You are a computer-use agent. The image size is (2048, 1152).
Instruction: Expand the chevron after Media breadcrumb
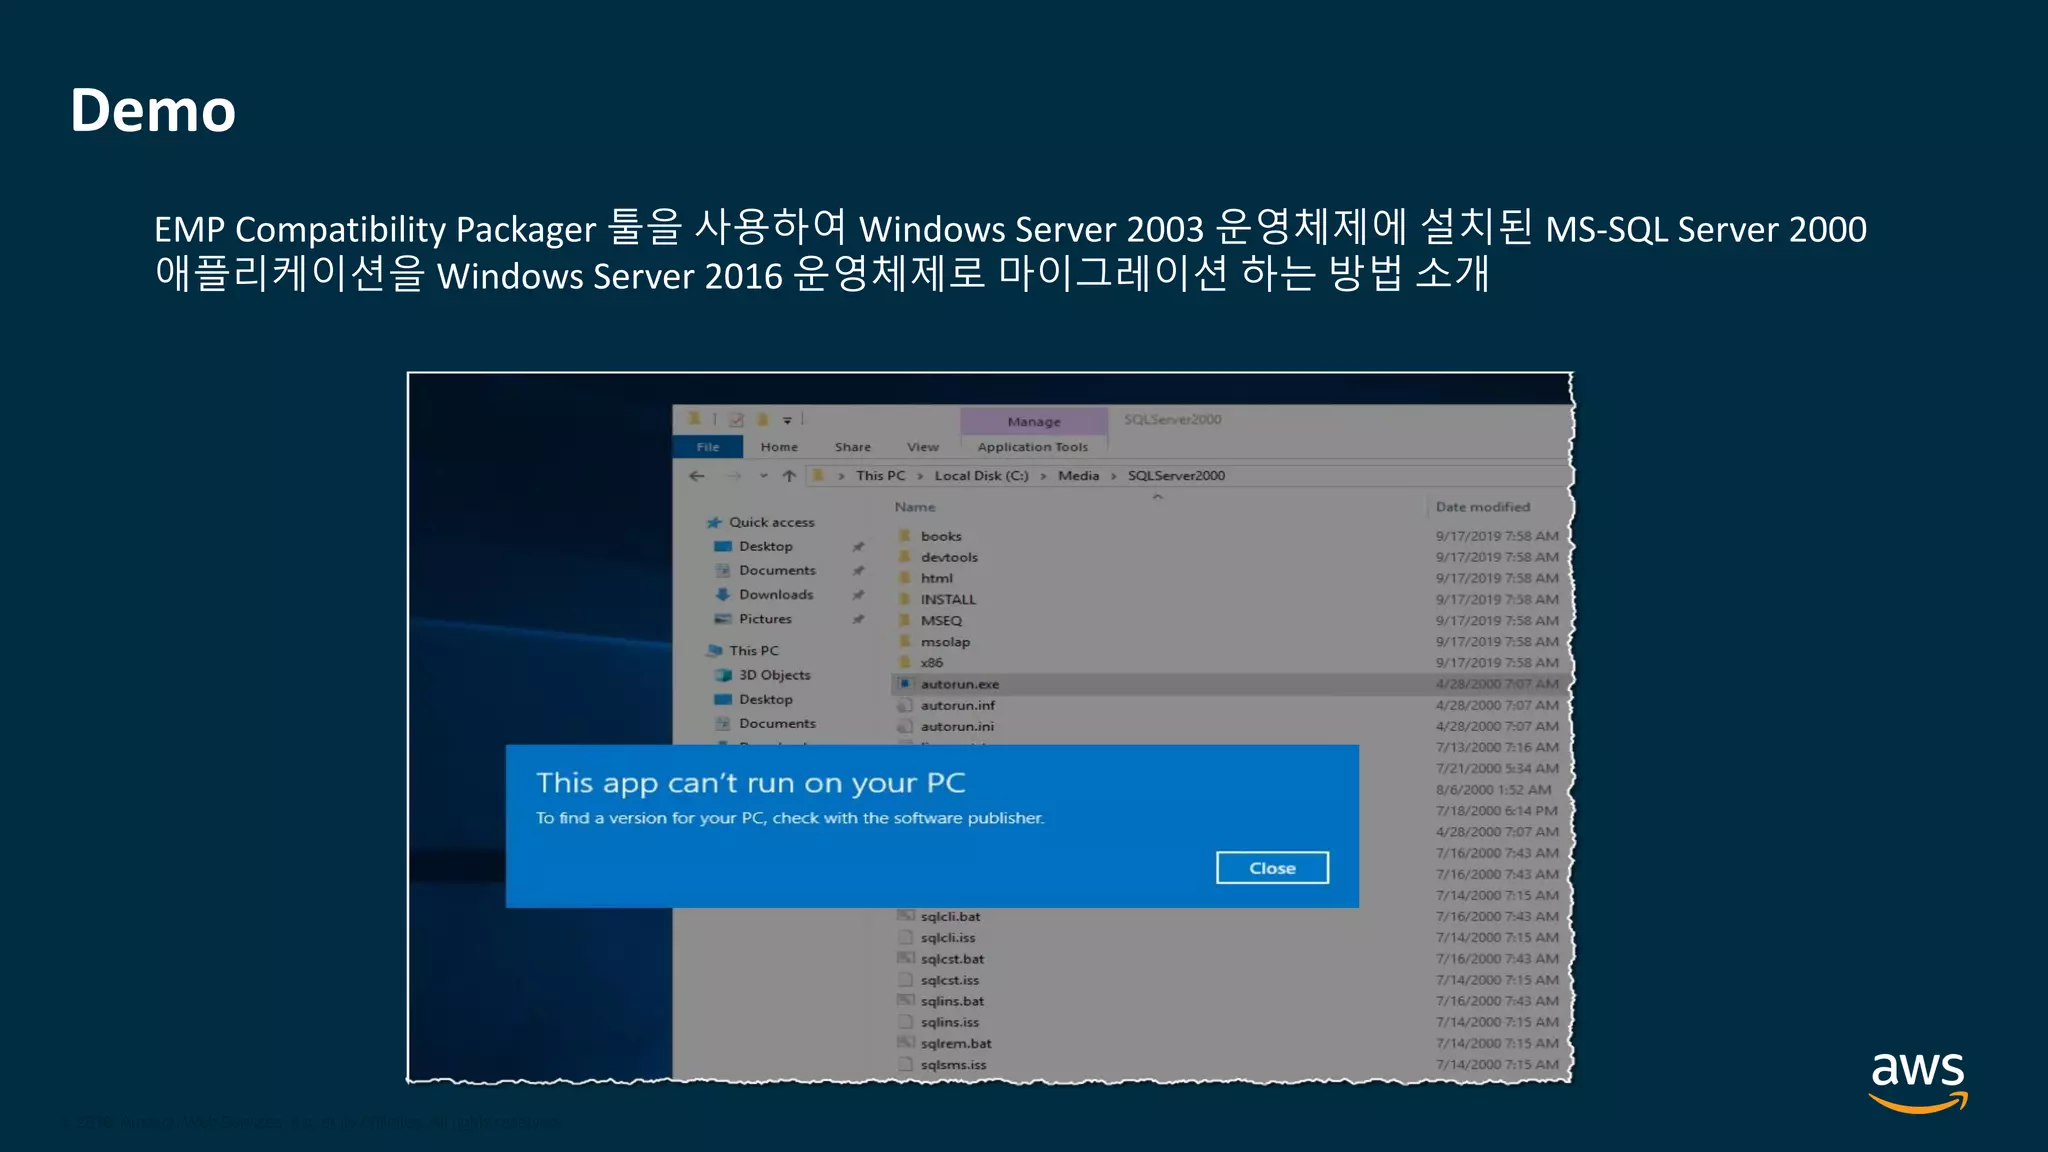click(1113, 476)
